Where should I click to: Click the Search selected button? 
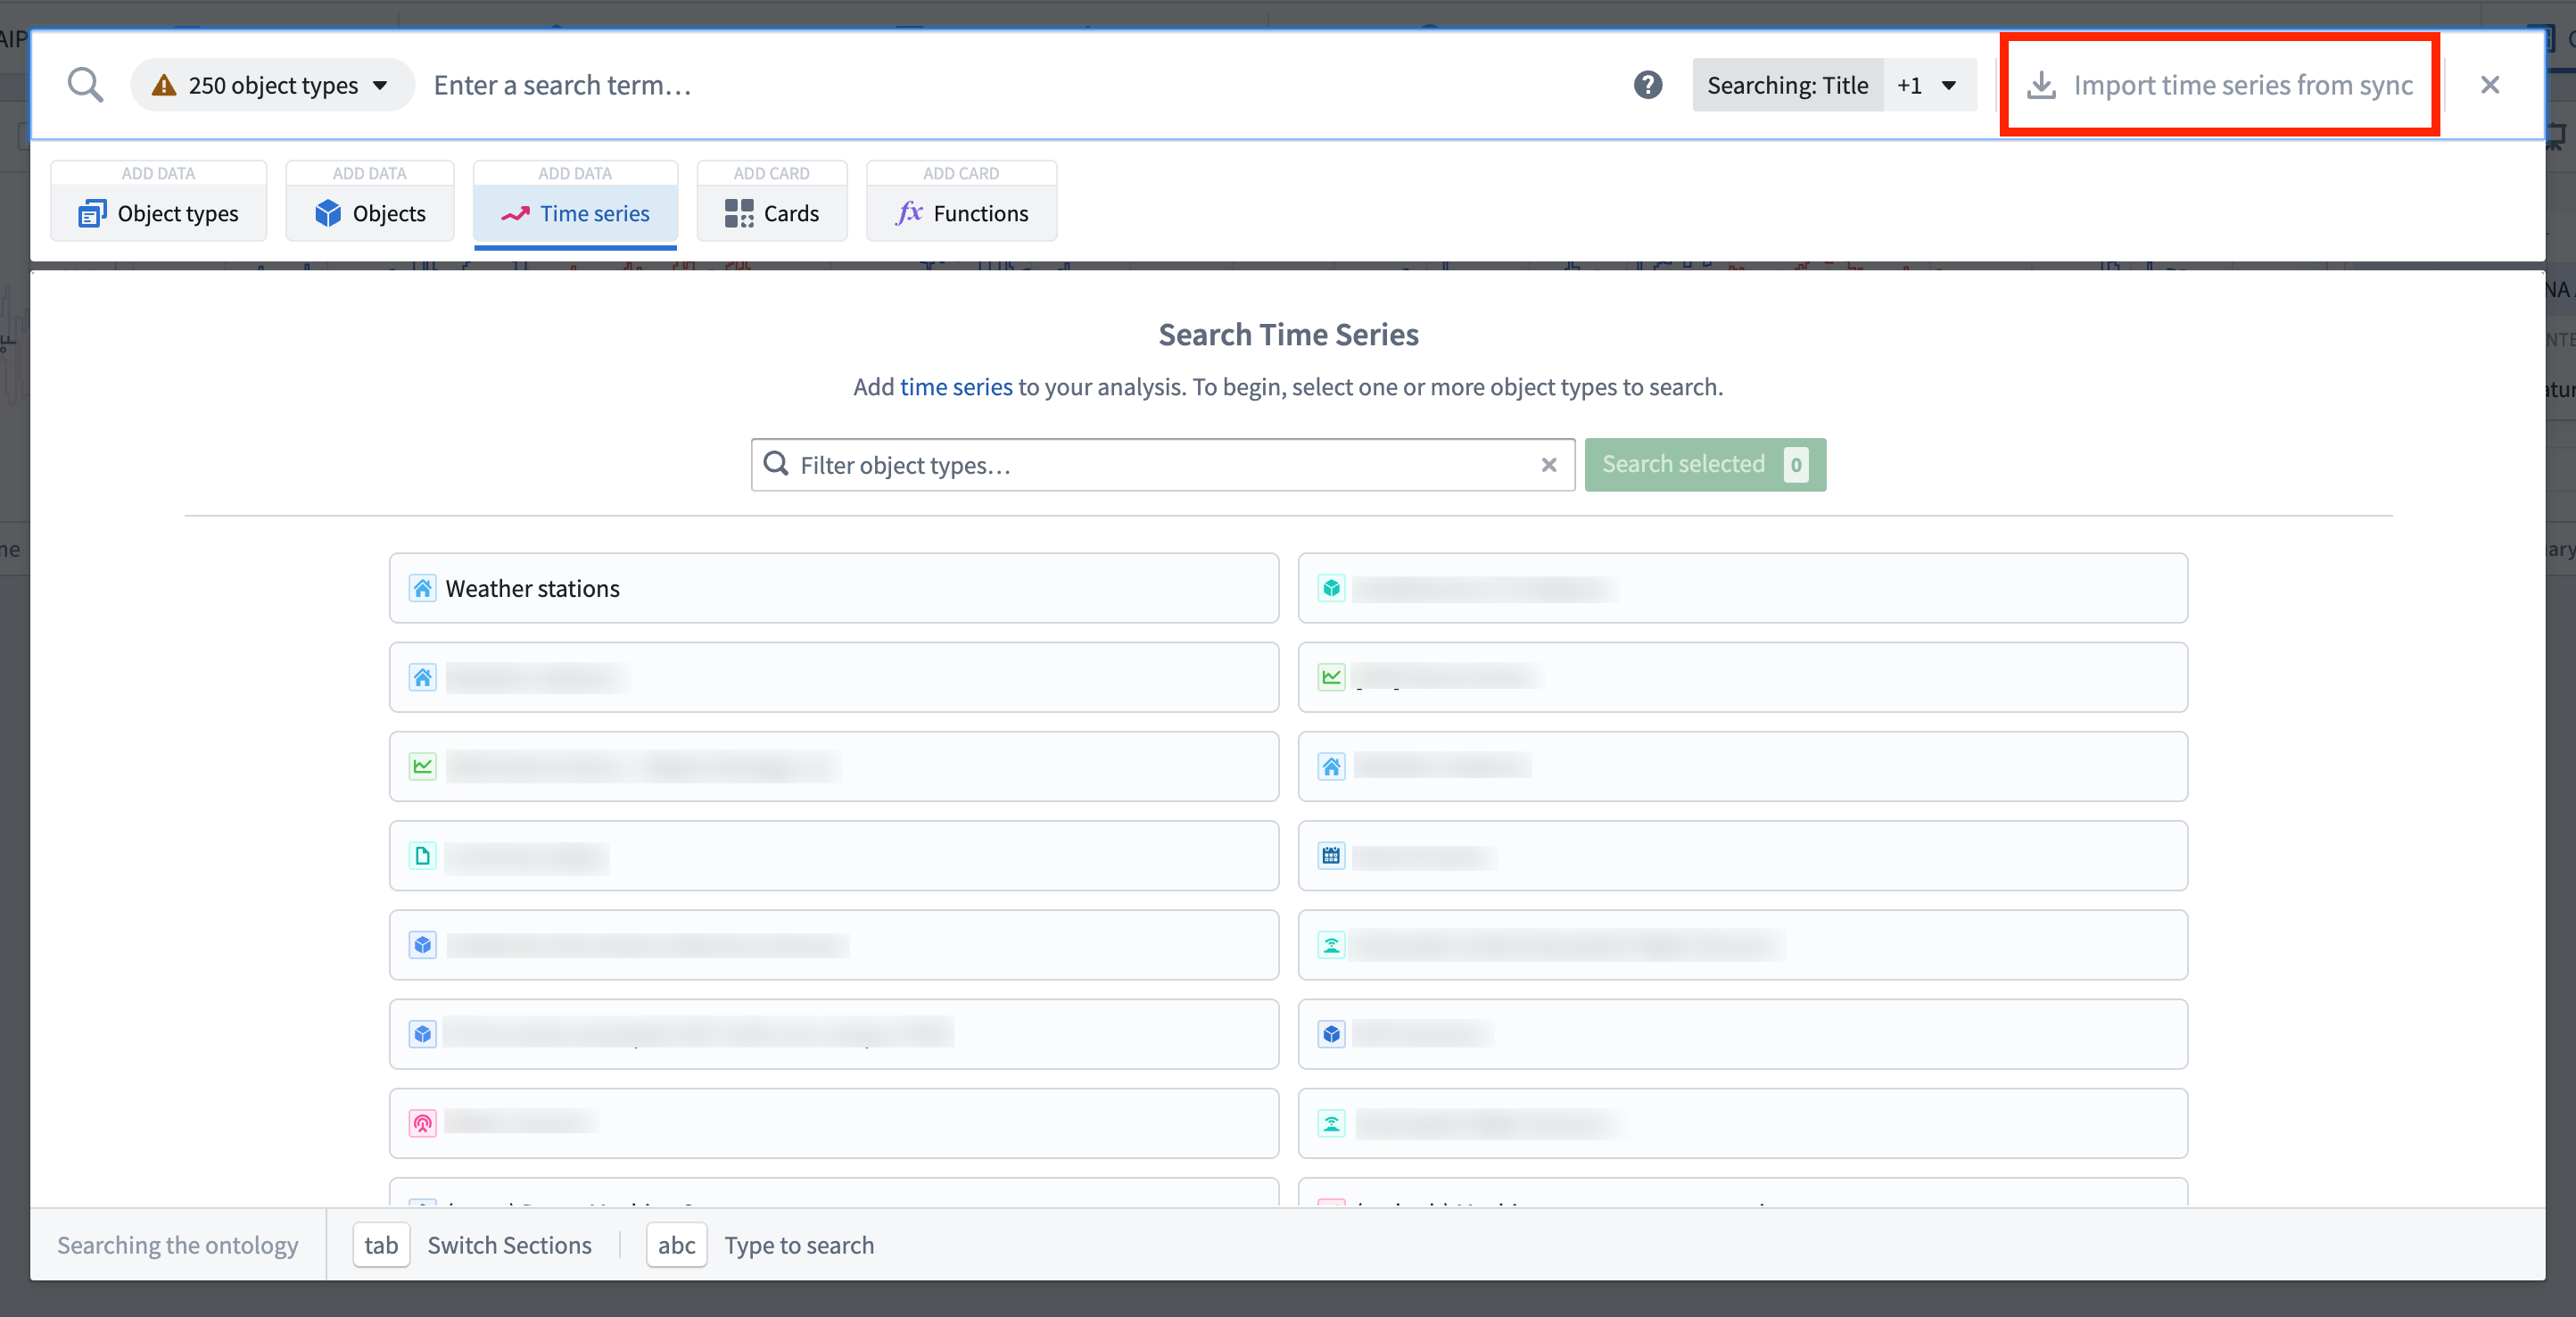[x=1704, y=465]
